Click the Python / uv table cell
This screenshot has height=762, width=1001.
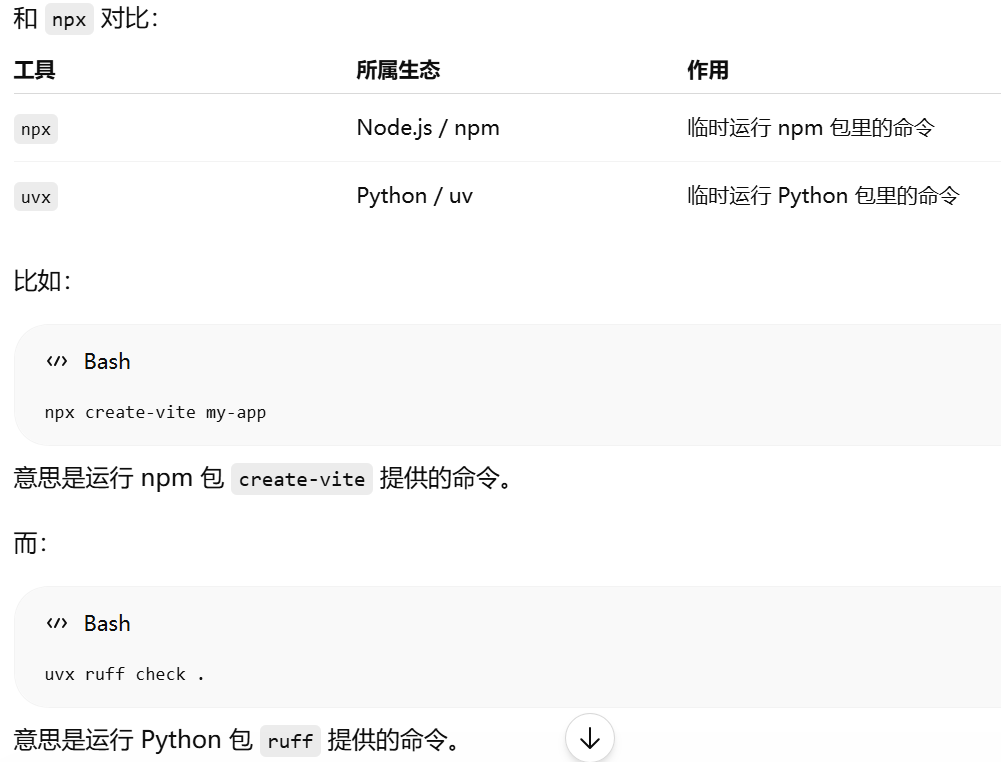click(414, 195)
